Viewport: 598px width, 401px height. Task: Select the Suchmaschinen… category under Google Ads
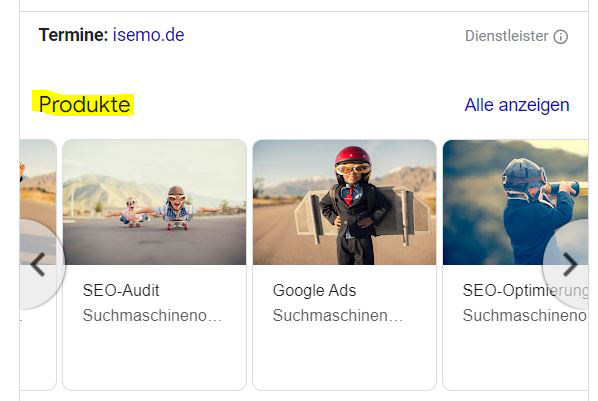338,316
